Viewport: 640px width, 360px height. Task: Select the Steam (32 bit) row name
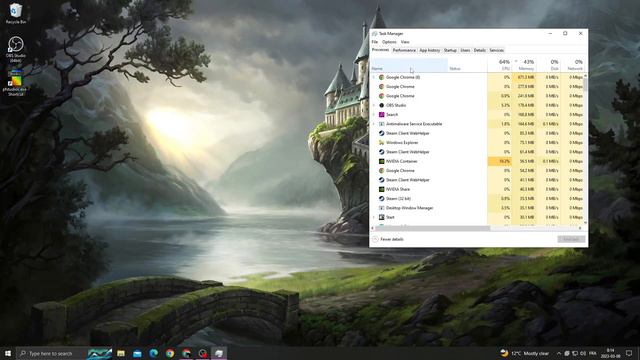click(398, 199)
